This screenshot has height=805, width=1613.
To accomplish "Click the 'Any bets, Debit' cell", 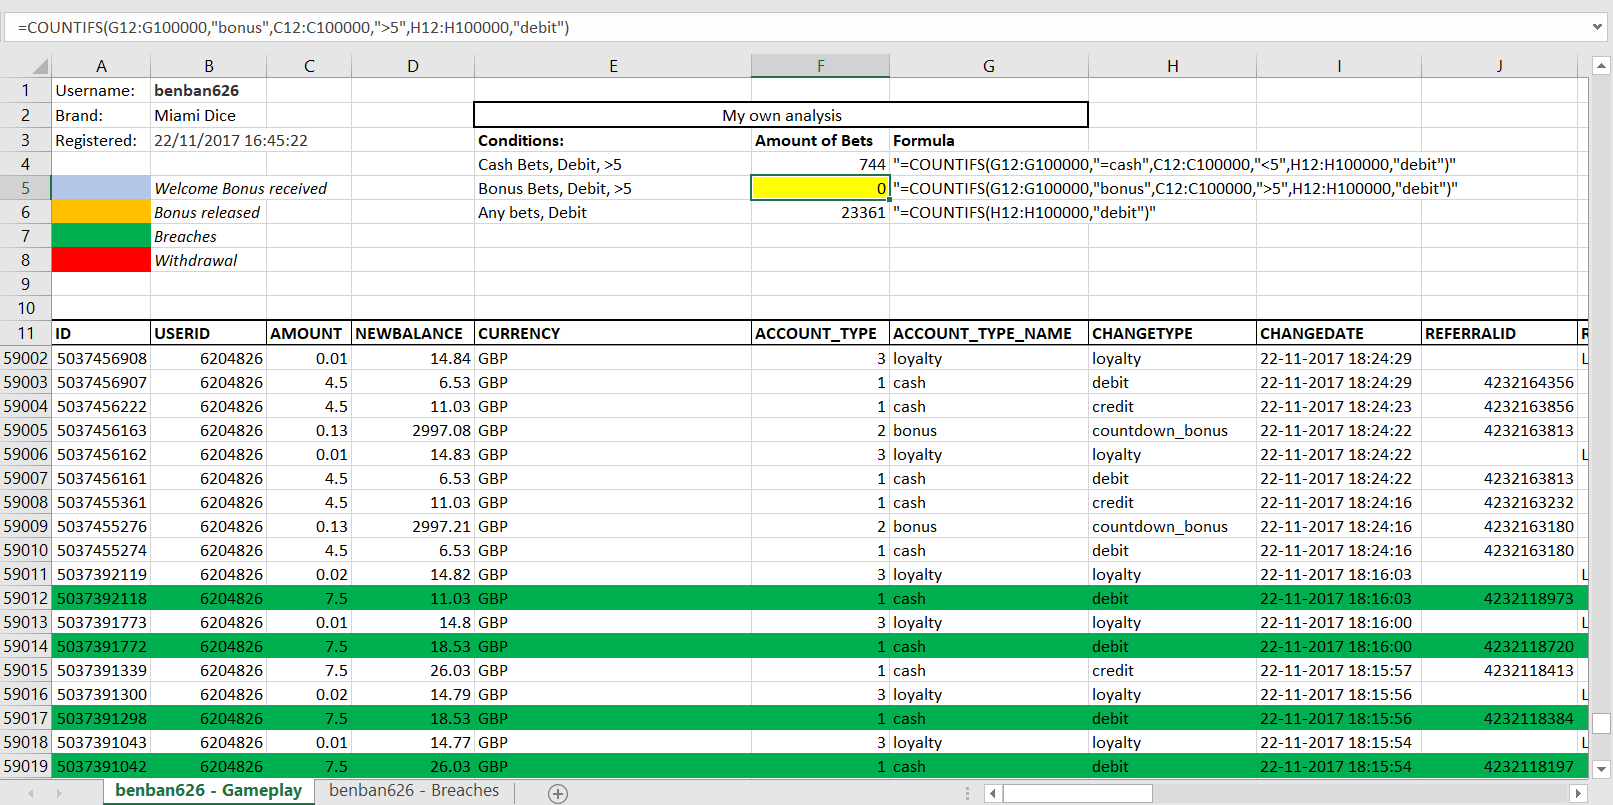I will 613,212.
